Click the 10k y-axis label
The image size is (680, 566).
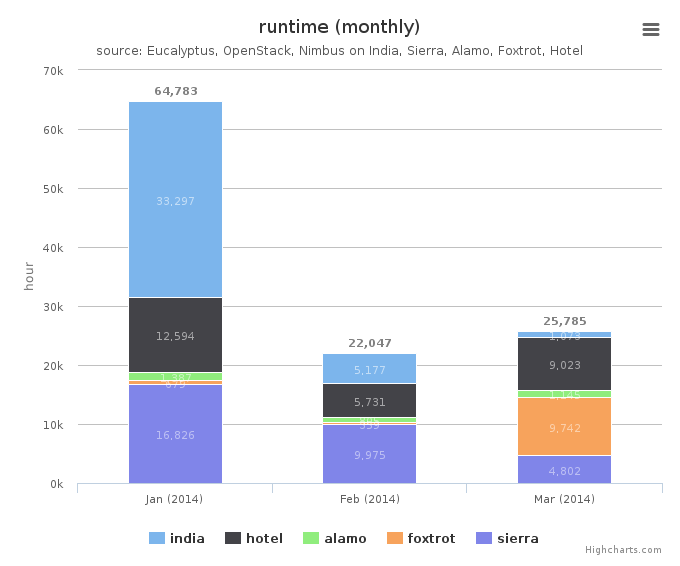tap(53, 425)
